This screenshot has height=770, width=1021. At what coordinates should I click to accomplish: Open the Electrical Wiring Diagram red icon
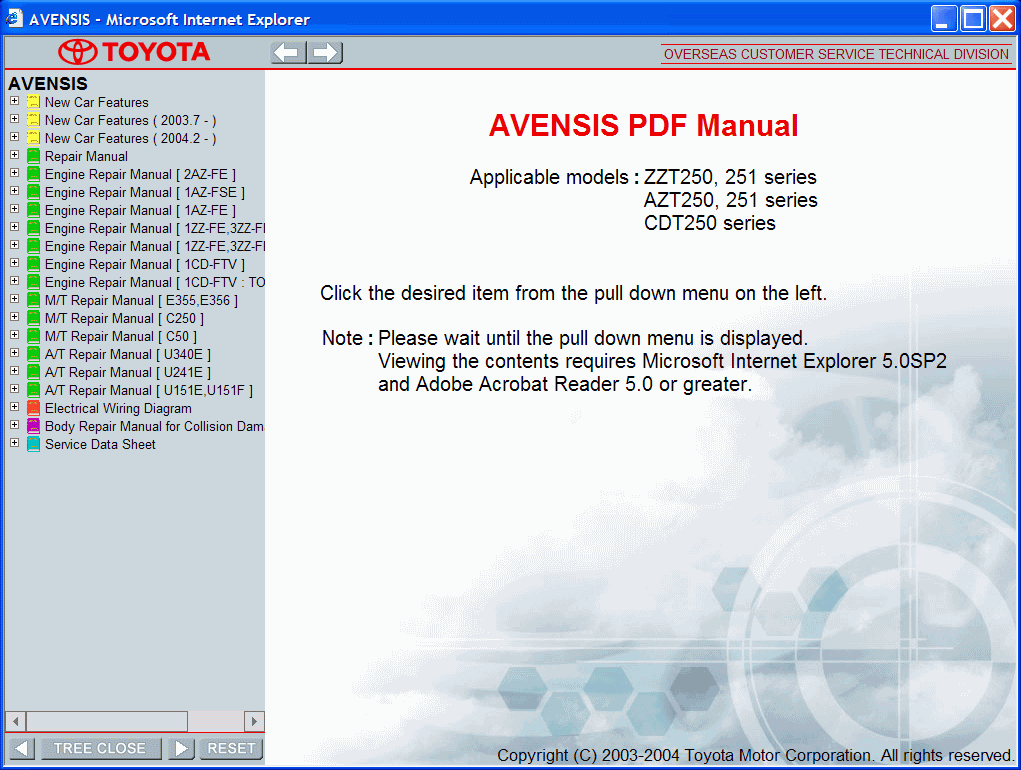tap(33, 408)
